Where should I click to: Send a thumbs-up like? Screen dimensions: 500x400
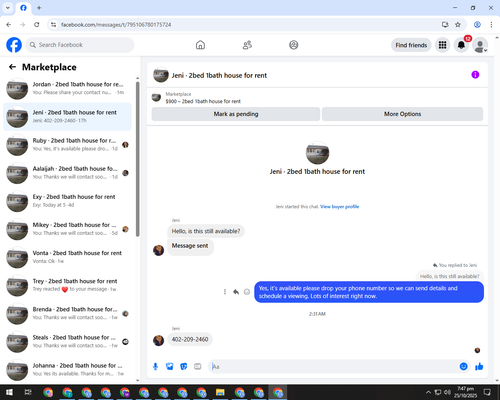click(479, 367)
